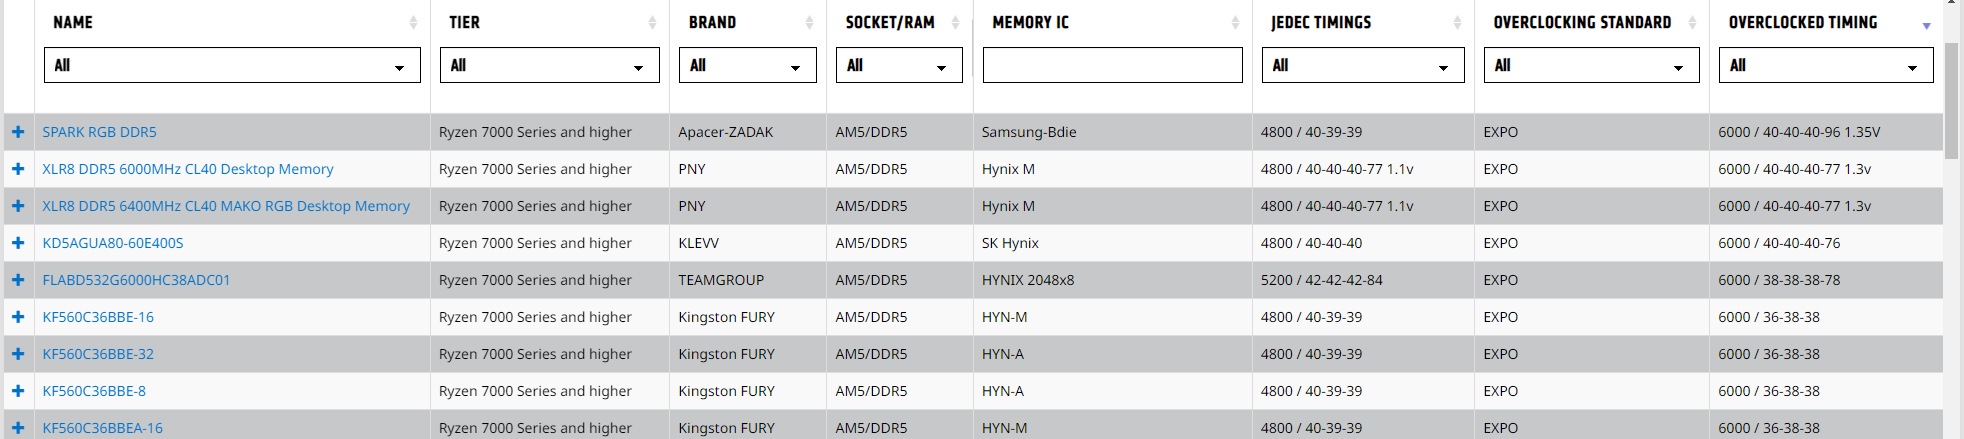
Task: Click plus icon beside KF560C36BBE-8
Action: (x=18, y=391)
